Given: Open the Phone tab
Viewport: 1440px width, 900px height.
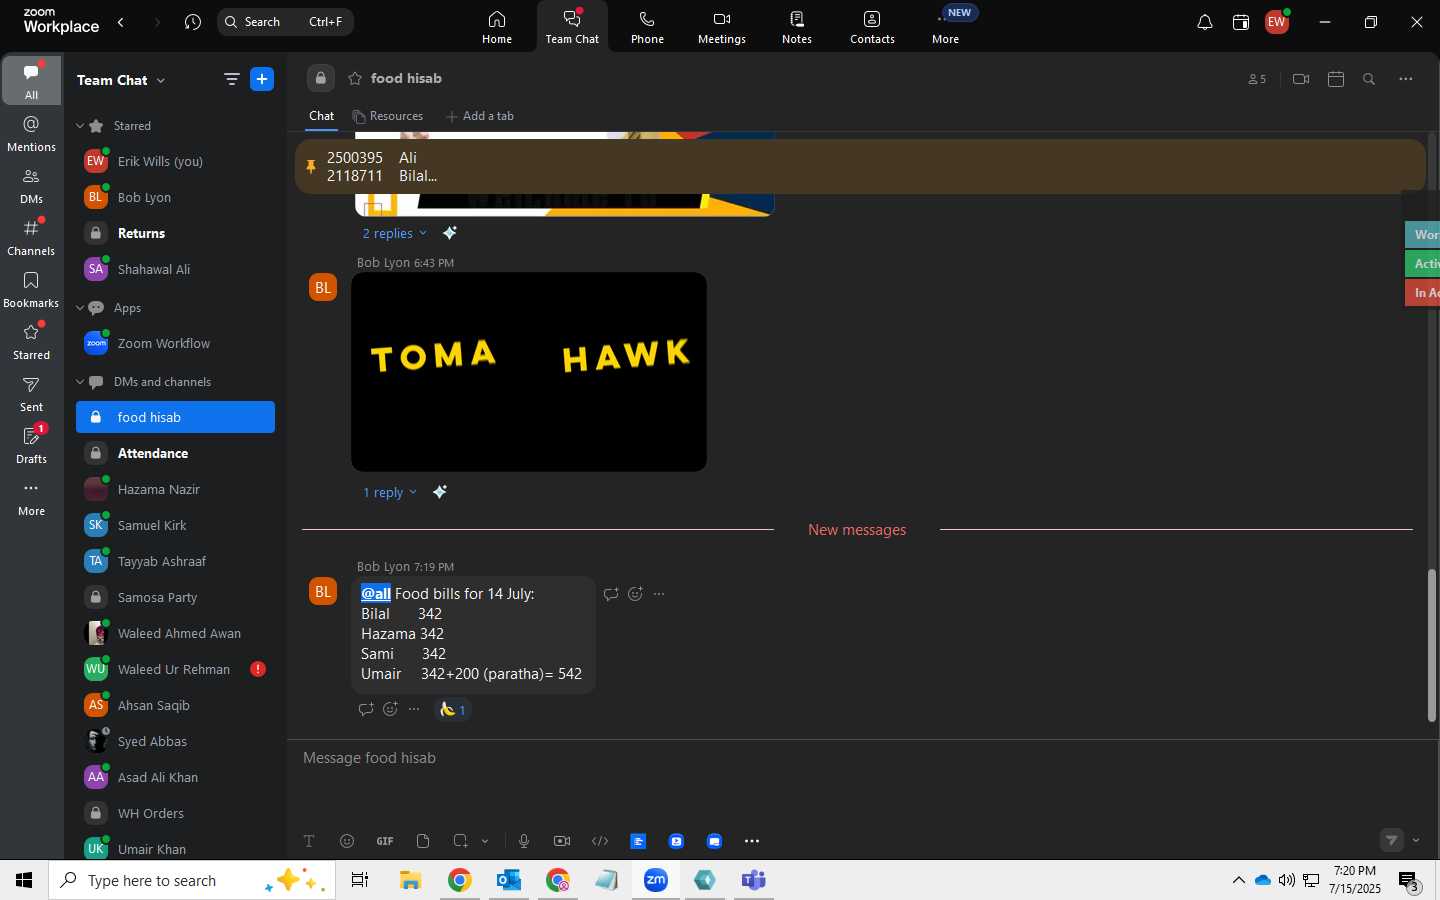Looking at the screenshot, I should tap(647, 27).
